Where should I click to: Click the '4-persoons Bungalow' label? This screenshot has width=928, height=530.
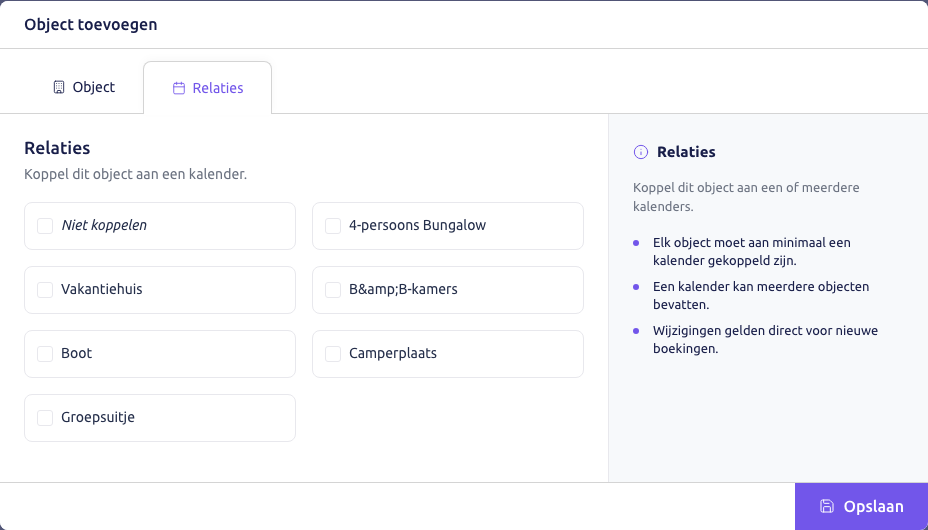(x=417, y=225)
